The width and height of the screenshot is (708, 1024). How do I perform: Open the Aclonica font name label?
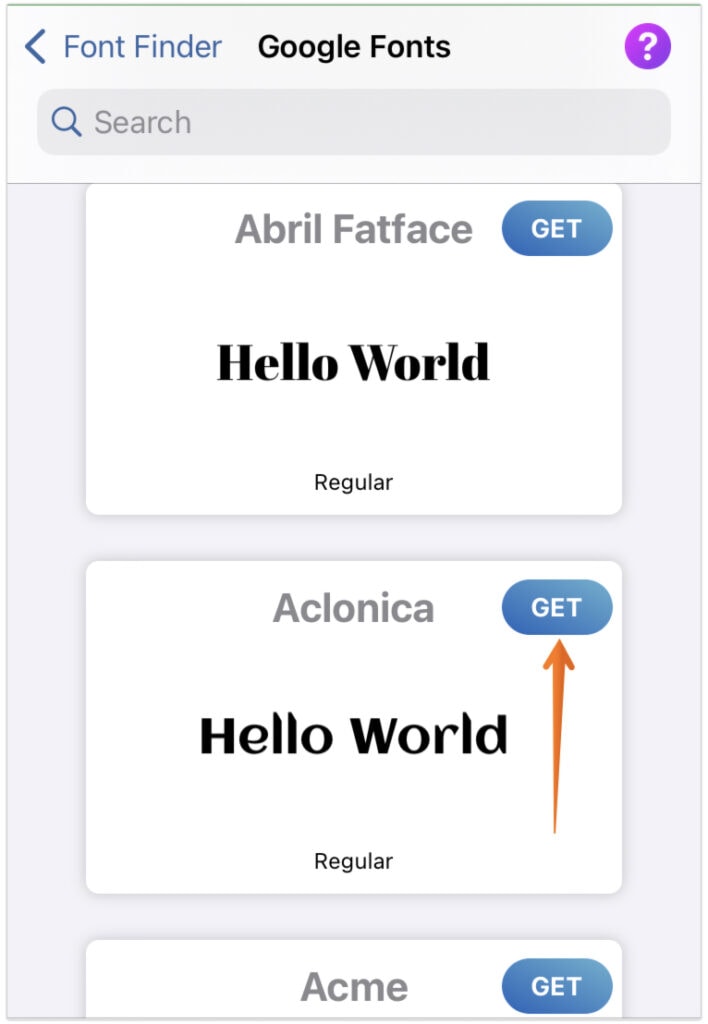click(354, 607)
